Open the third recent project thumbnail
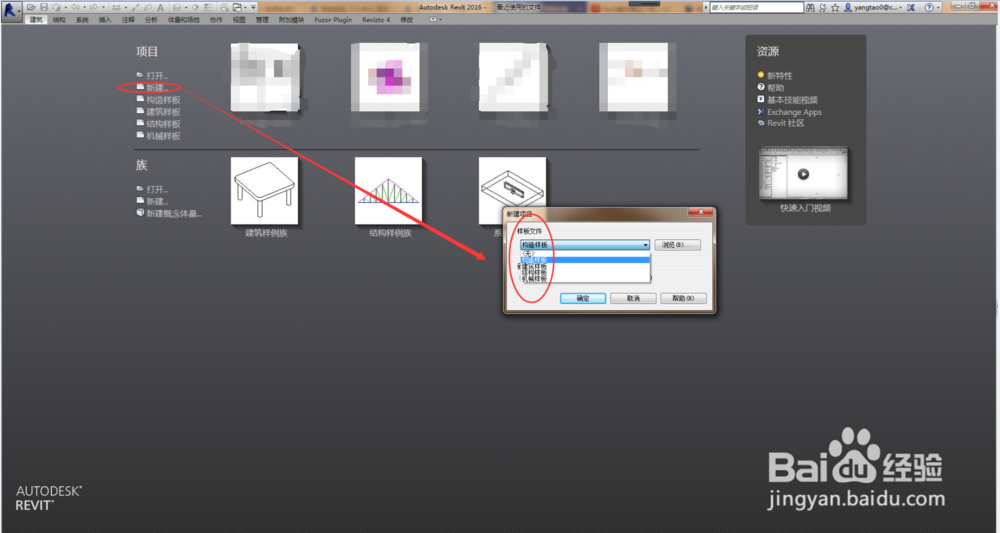This screenshot has width=1000, height=533. 513,77
